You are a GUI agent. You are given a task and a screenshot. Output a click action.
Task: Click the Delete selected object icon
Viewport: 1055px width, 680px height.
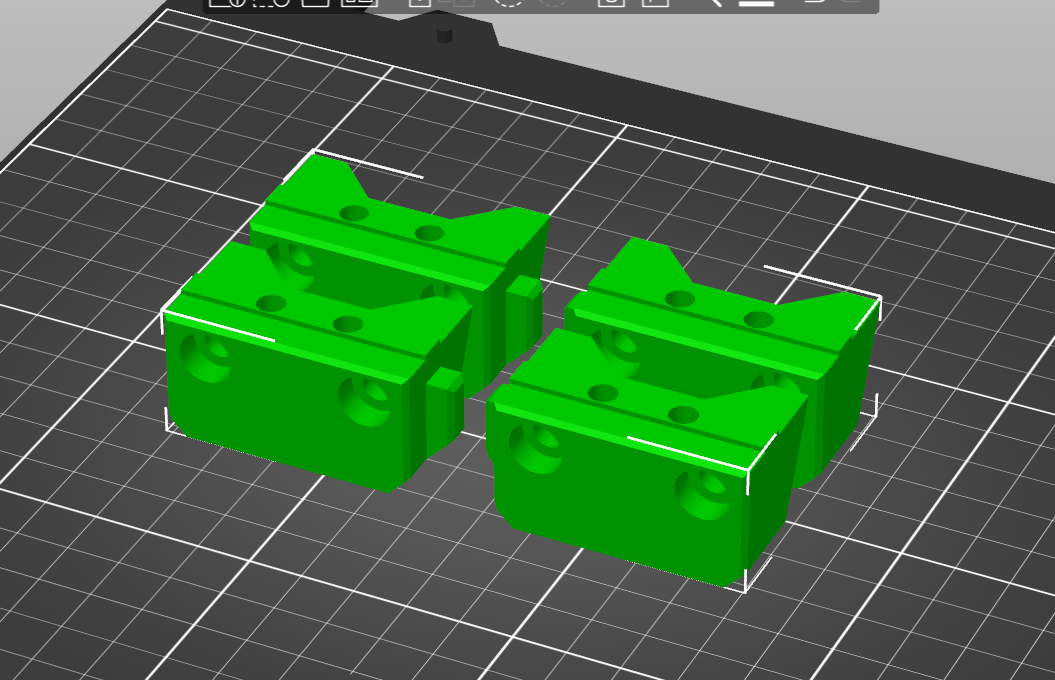tap(271, 2)
